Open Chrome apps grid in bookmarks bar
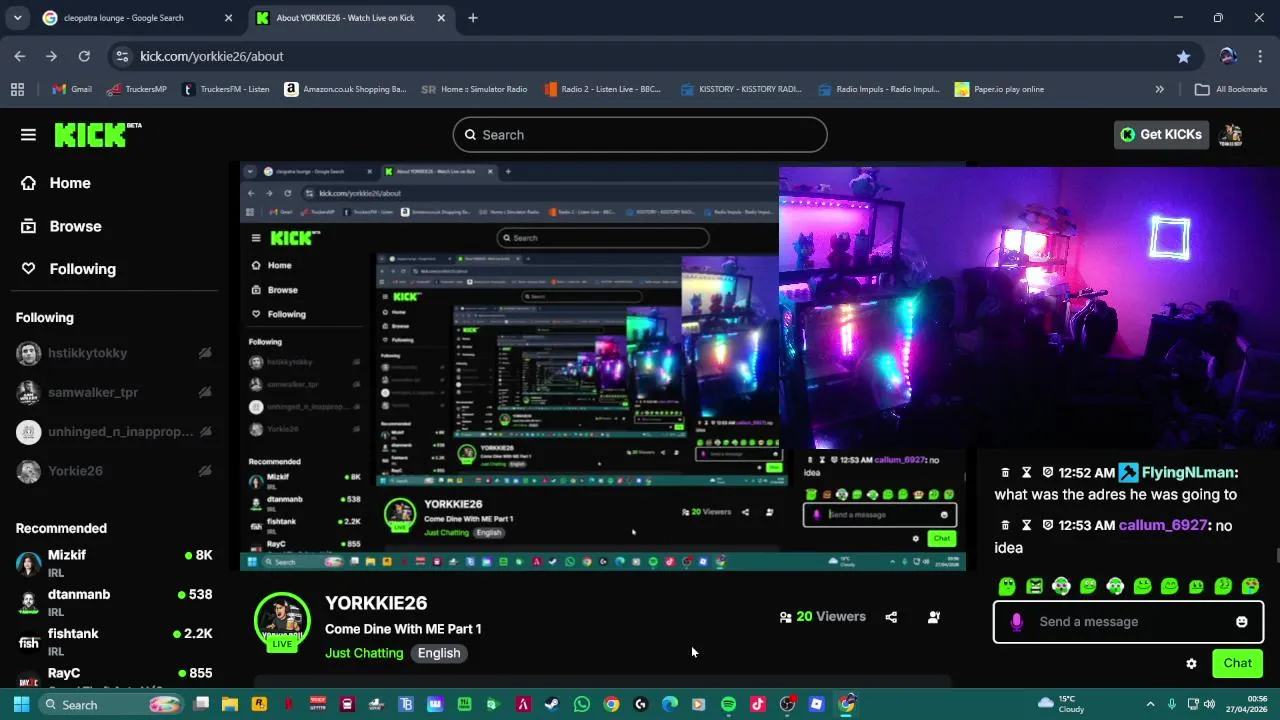Image resolution: width=1280 pixels, height=720 pixels. pyautogui.click(x=17, y=89)
